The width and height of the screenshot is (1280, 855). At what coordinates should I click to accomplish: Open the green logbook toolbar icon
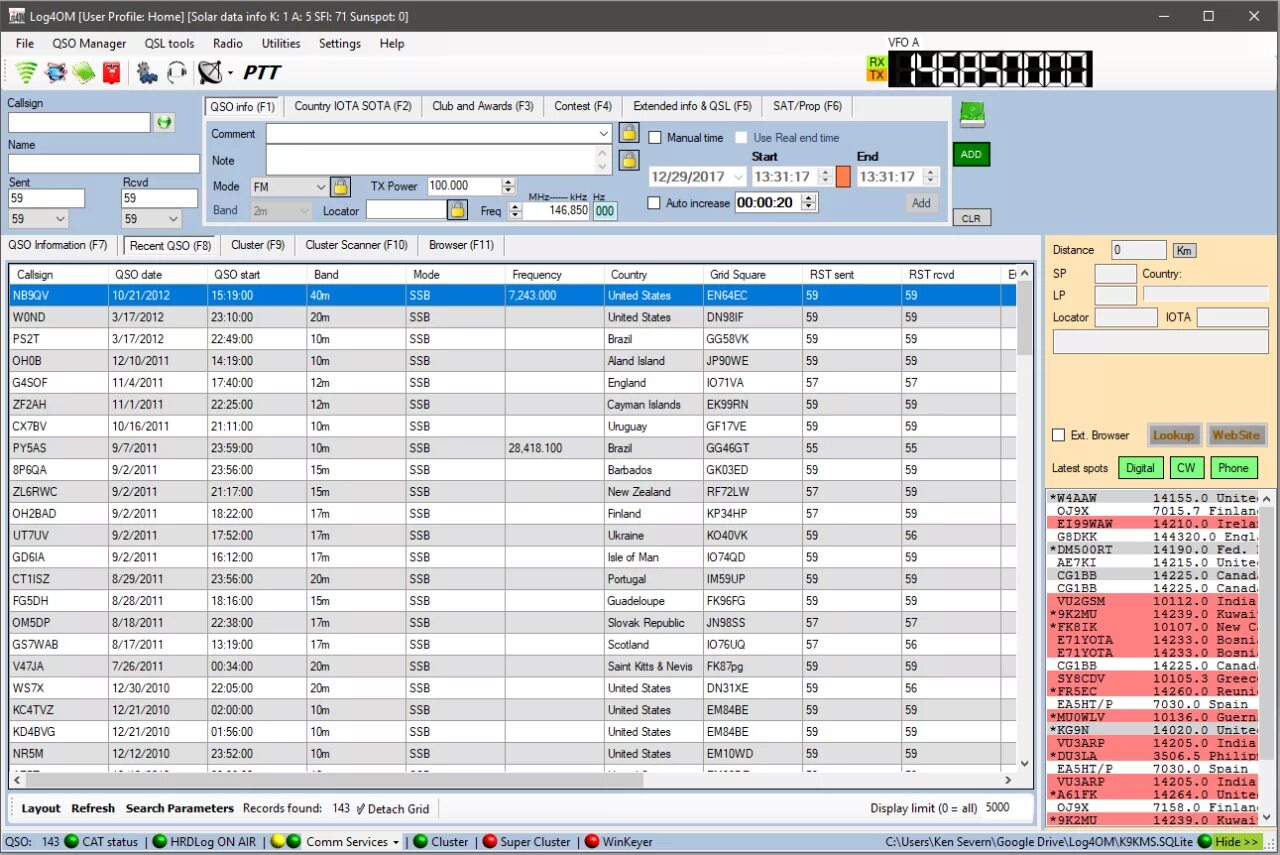(84, 72)
